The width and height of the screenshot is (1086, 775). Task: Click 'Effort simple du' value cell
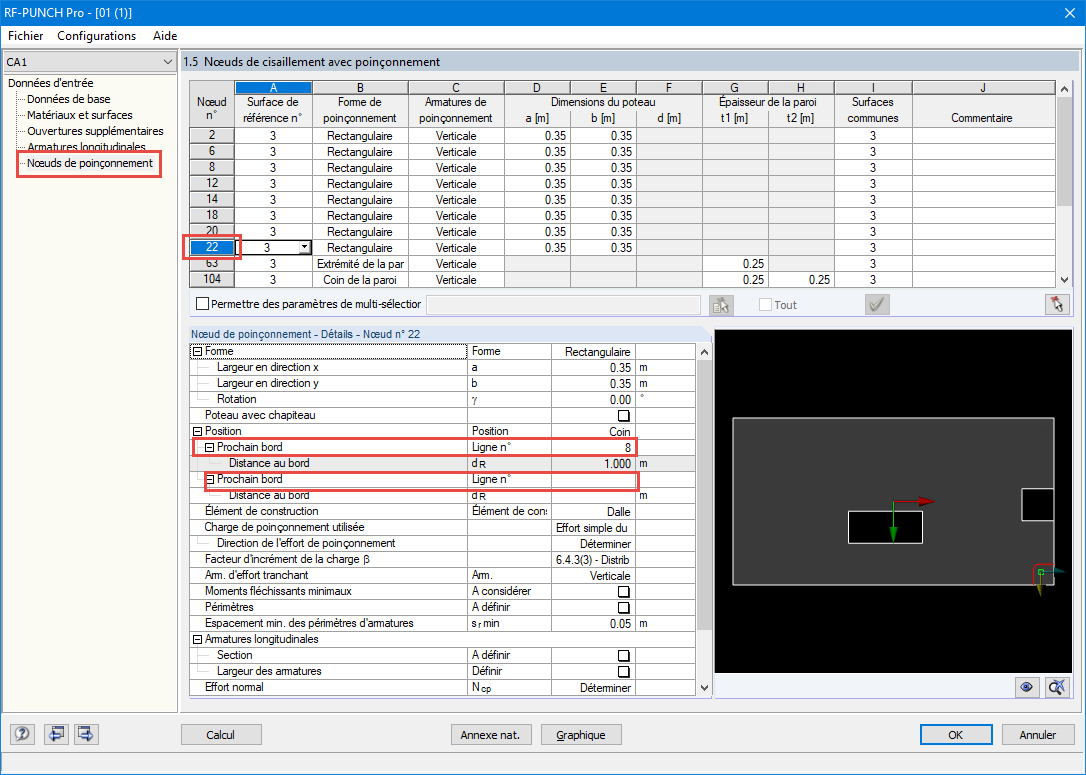tap(594, 528)
